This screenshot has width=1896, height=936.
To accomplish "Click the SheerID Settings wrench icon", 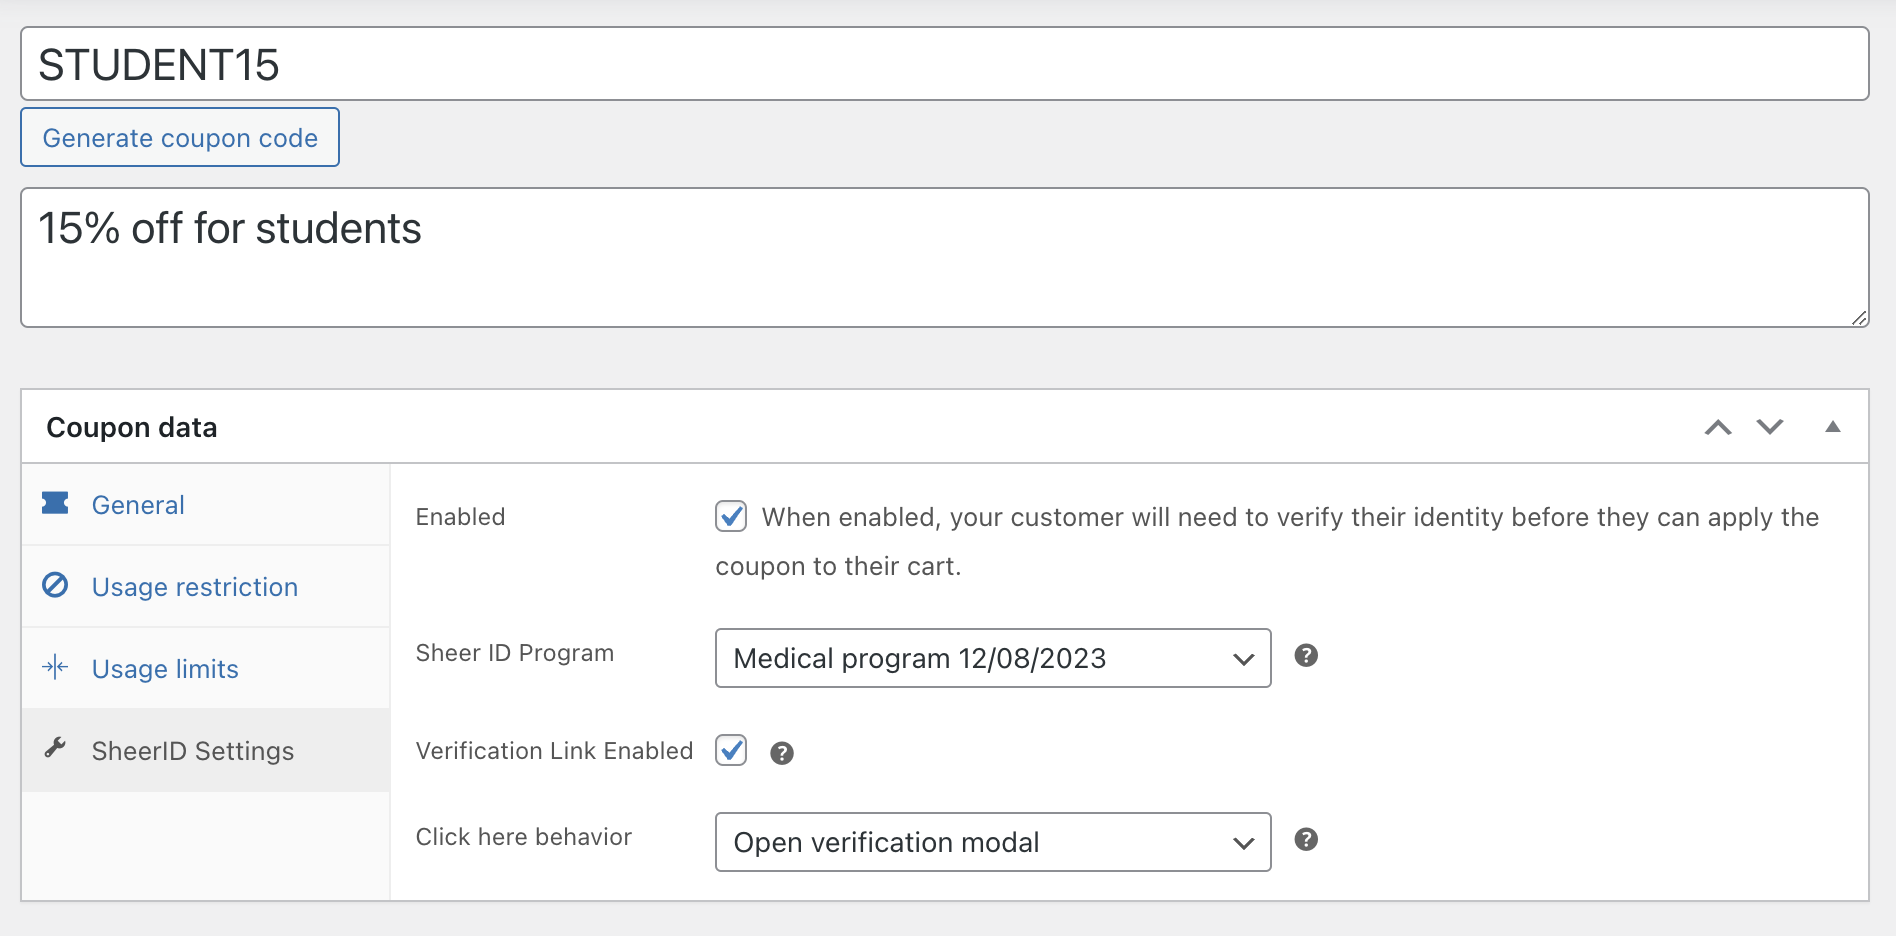I will point(55,748).
